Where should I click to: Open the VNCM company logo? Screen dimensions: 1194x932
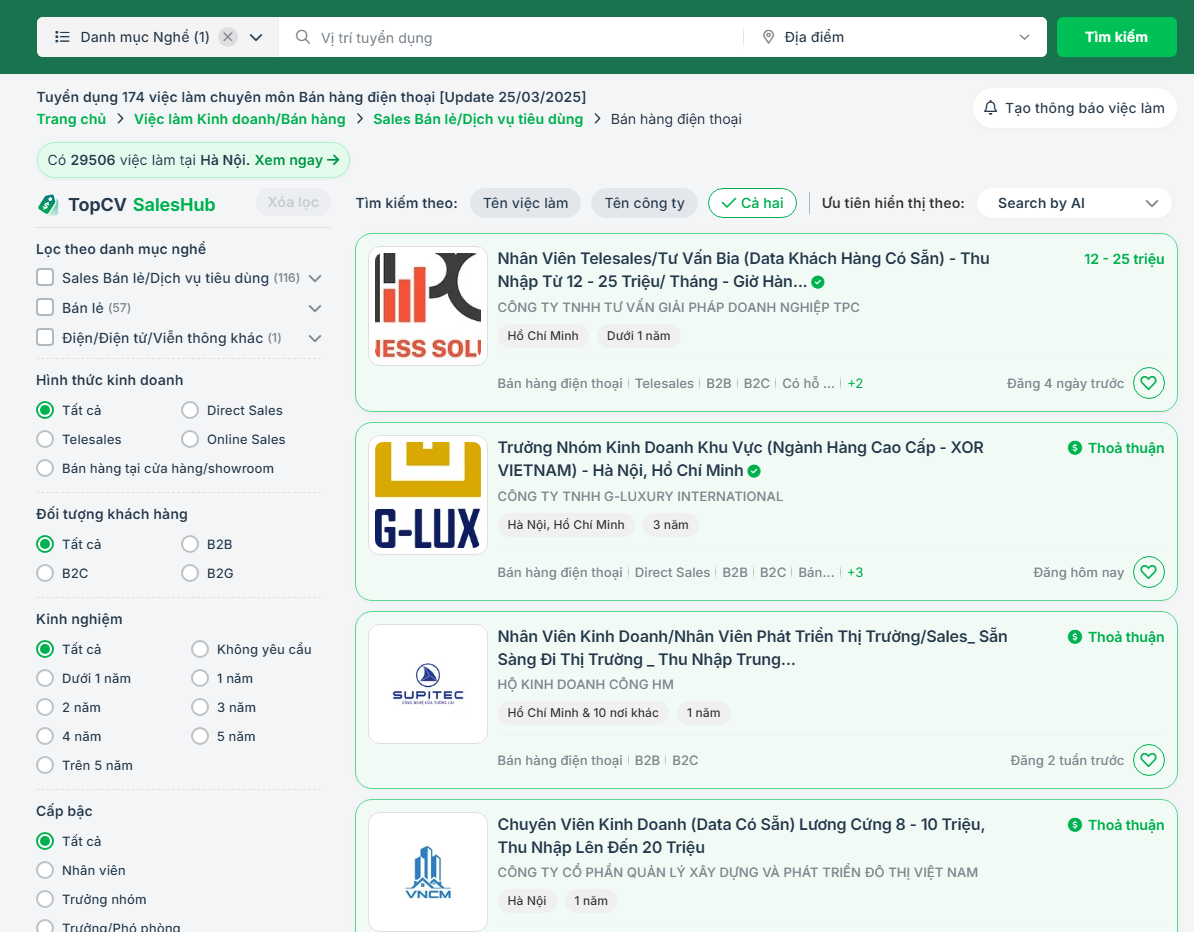coord(428,872)
